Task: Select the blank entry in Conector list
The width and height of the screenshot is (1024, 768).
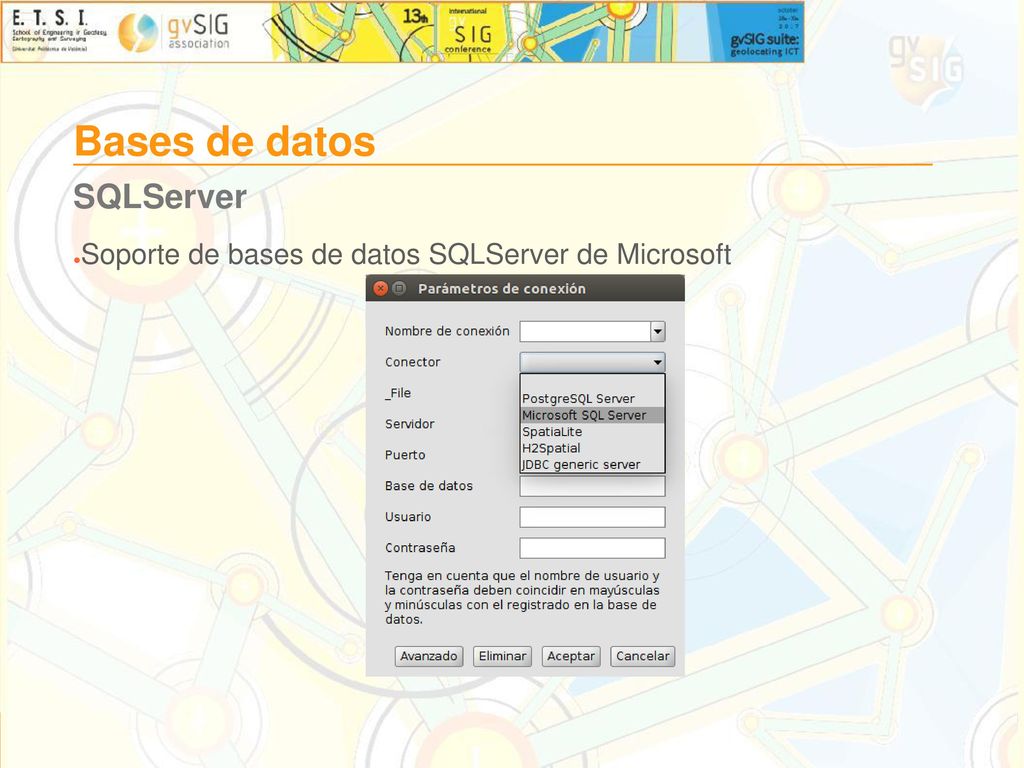Action: point(592,382)
